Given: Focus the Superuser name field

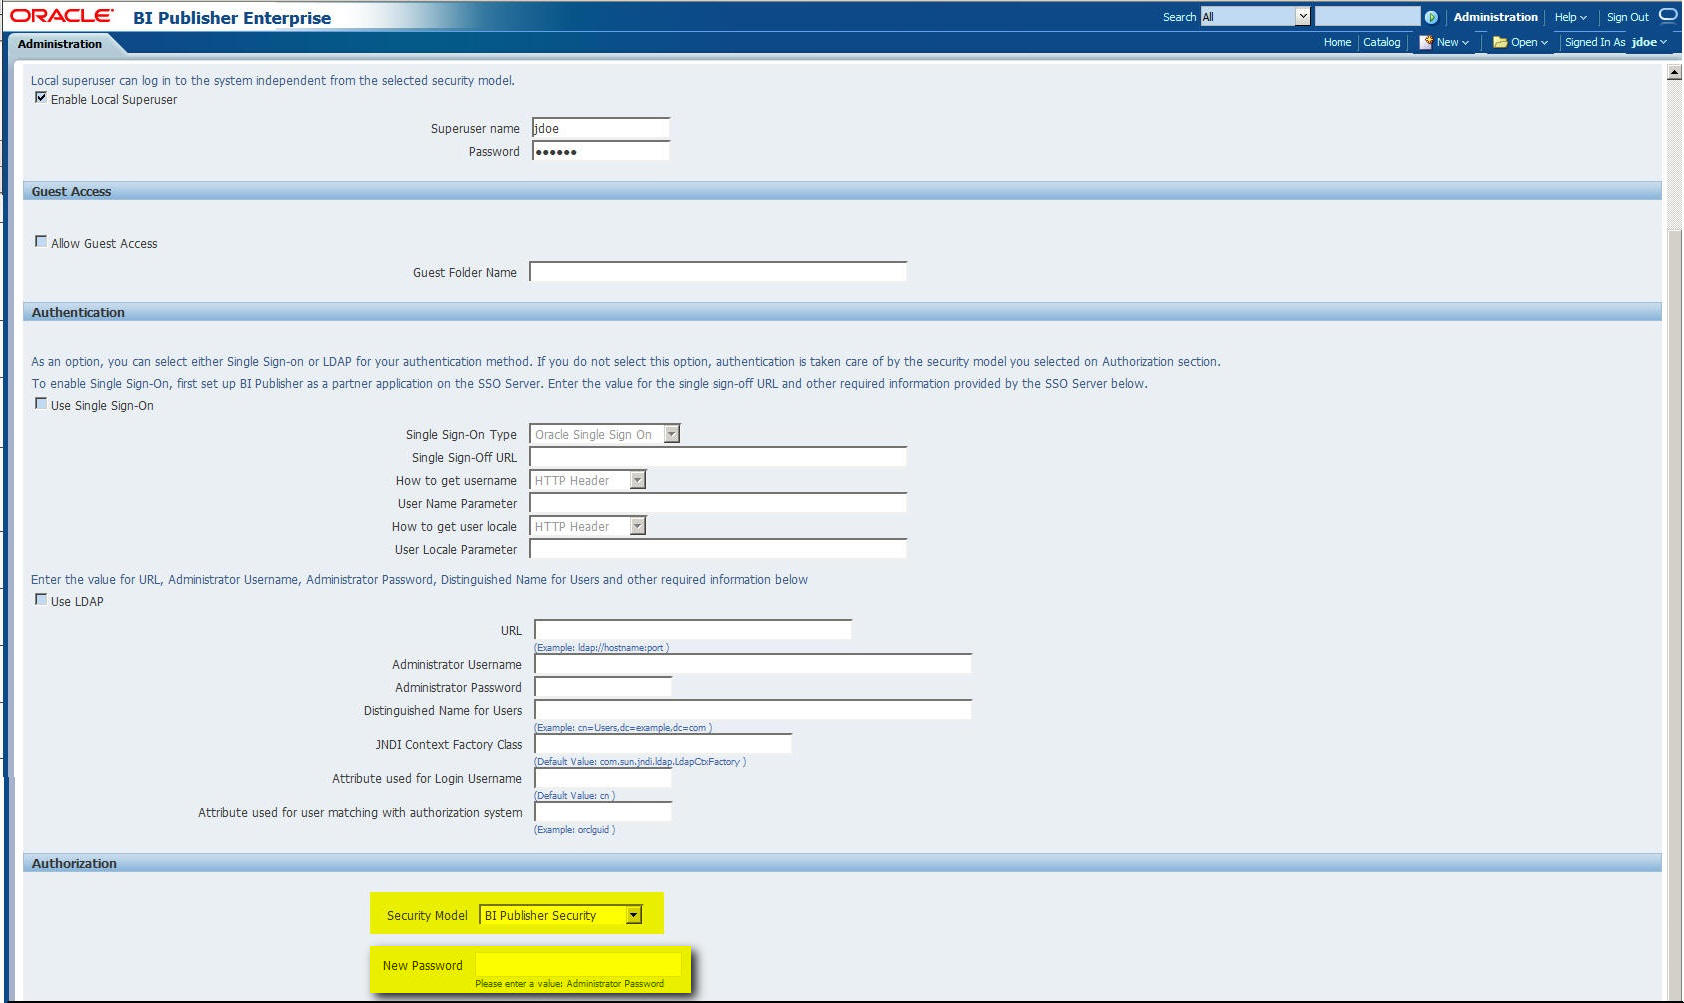Looking at the screenshot, I should point(600,128).
